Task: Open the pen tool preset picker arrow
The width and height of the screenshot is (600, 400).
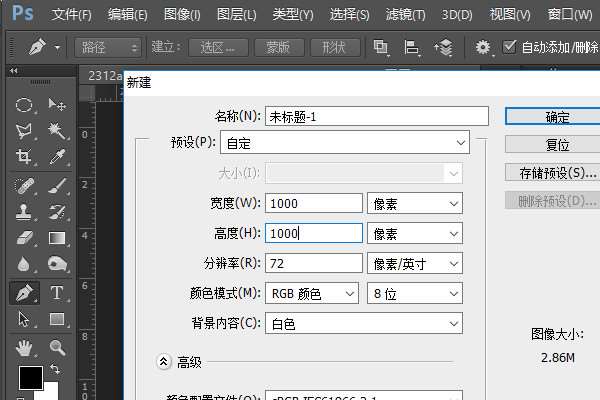Action: [57, 48]
